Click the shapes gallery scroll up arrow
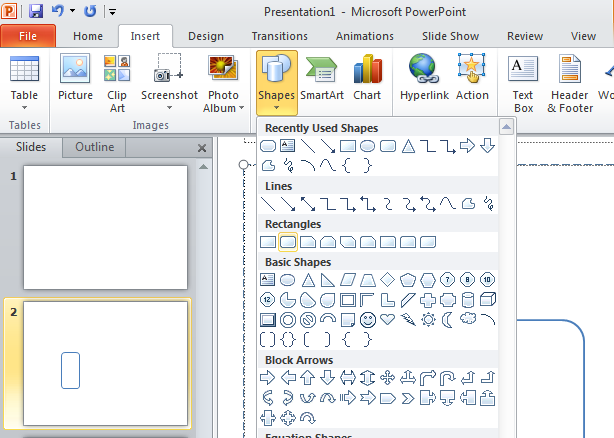The width and height of the screenshot is (614, 438). point(506,127)
